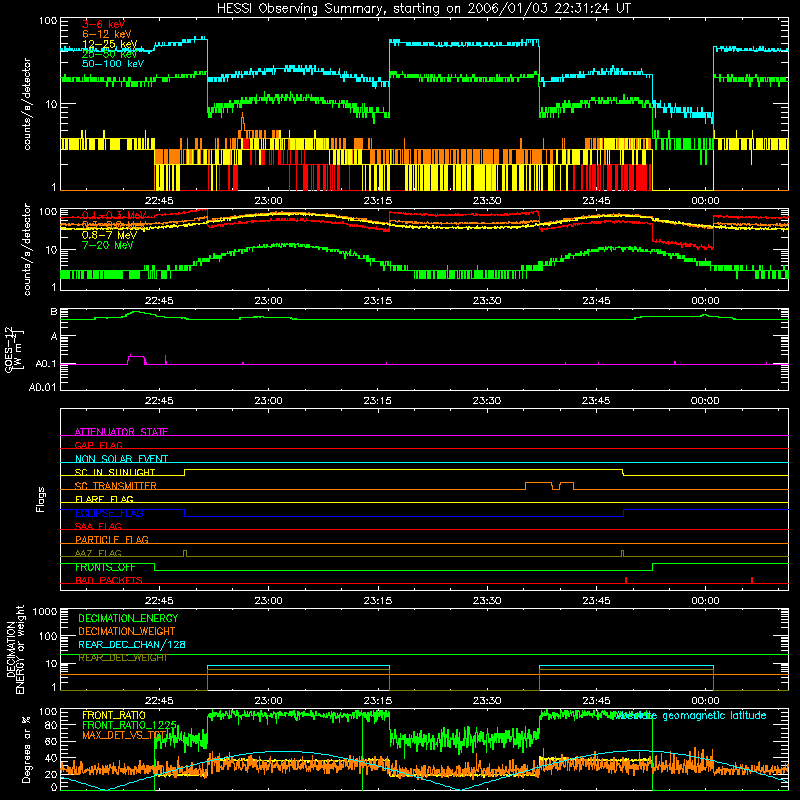The image size is (800, 800).
Task: Select the BAD_PACKETS flag label
Action: point(109,580)
